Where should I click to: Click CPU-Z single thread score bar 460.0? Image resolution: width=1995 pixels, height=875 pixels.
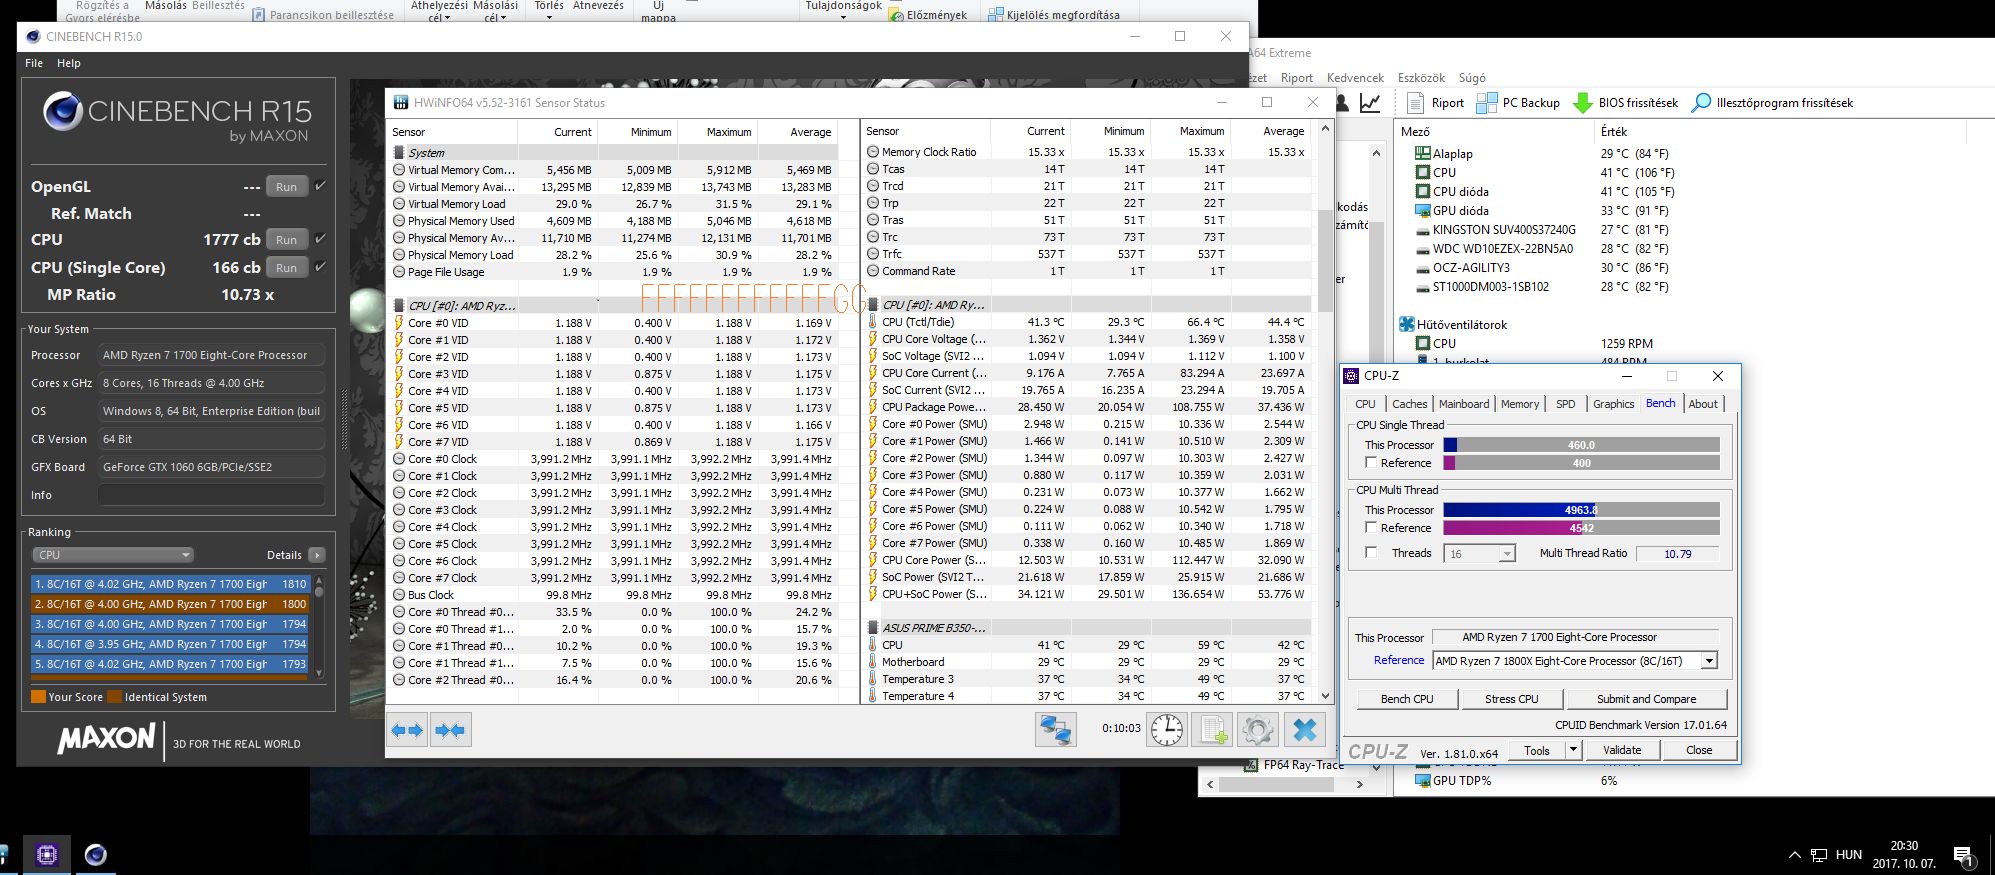1581,445
